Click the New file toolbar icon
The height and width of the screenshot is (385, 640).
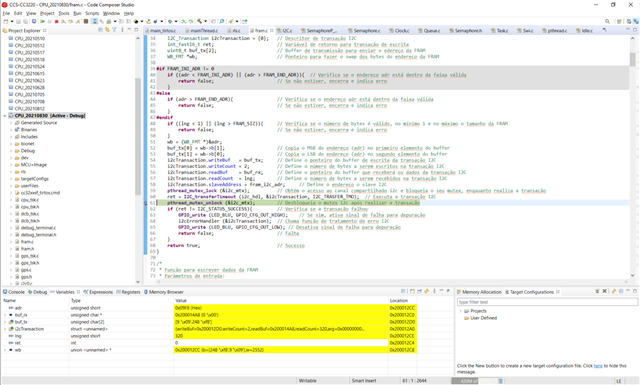6,21
